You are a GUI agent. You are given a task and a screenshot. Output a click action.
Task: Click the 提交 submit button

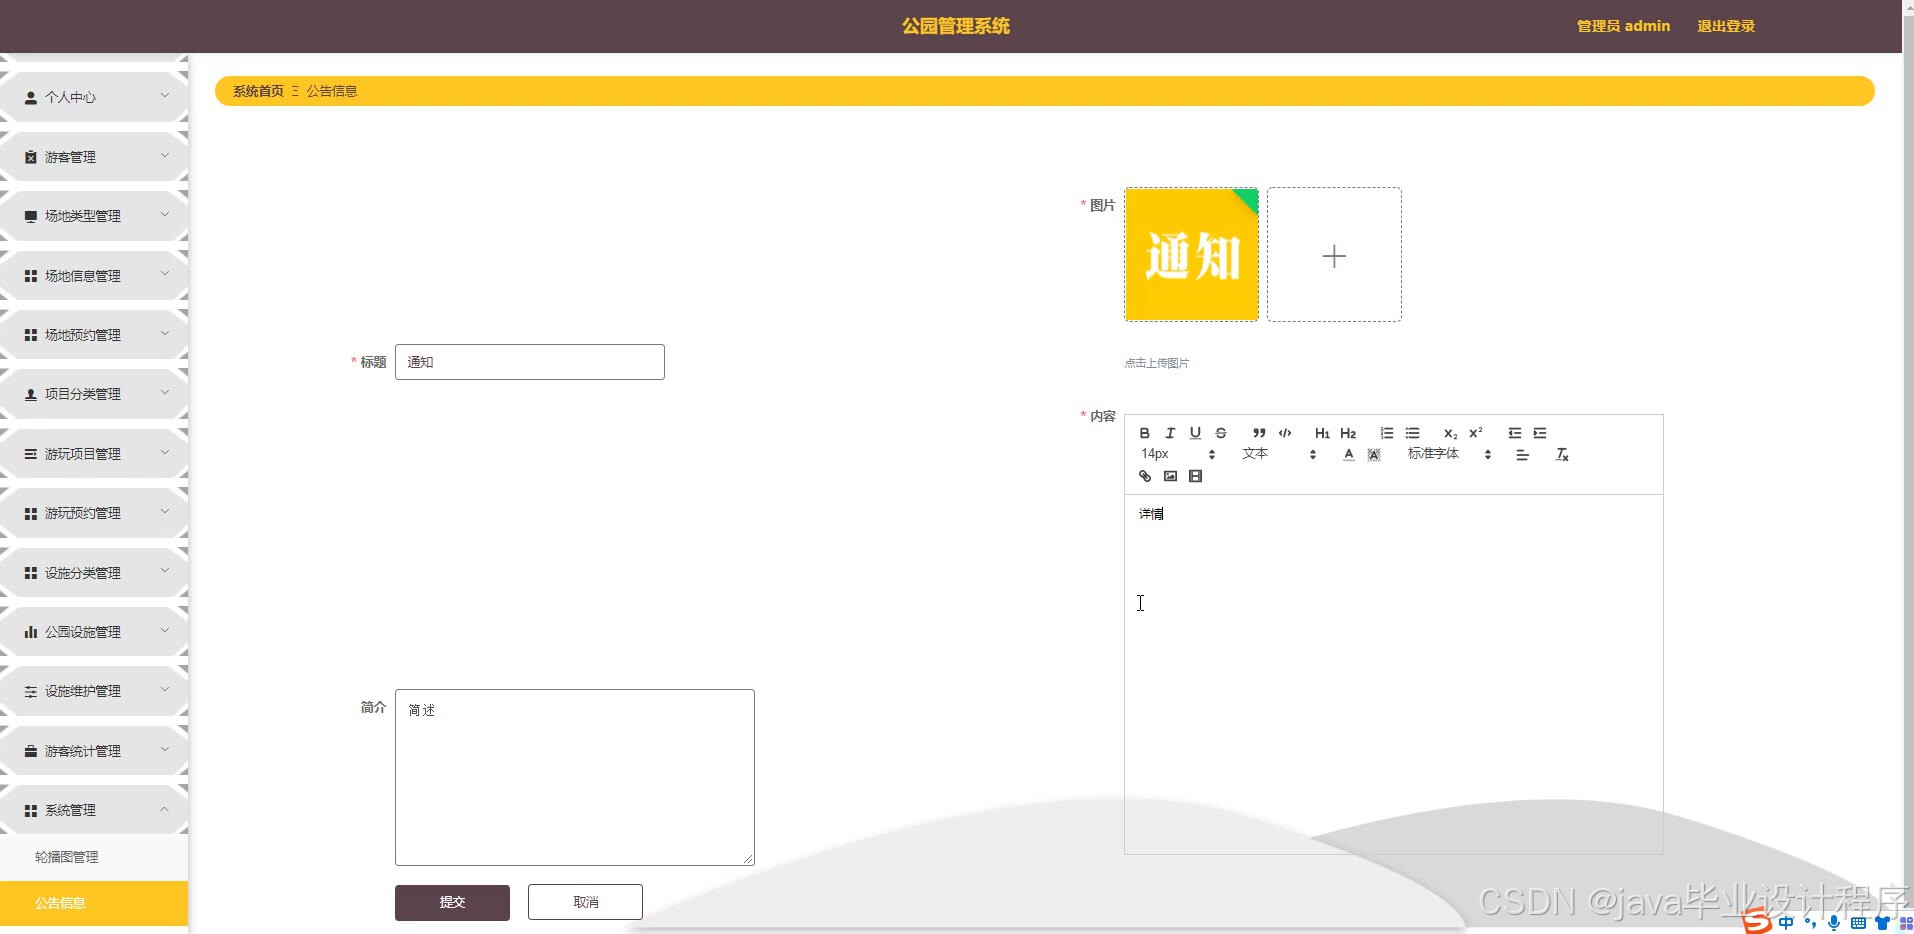[452, 902]
